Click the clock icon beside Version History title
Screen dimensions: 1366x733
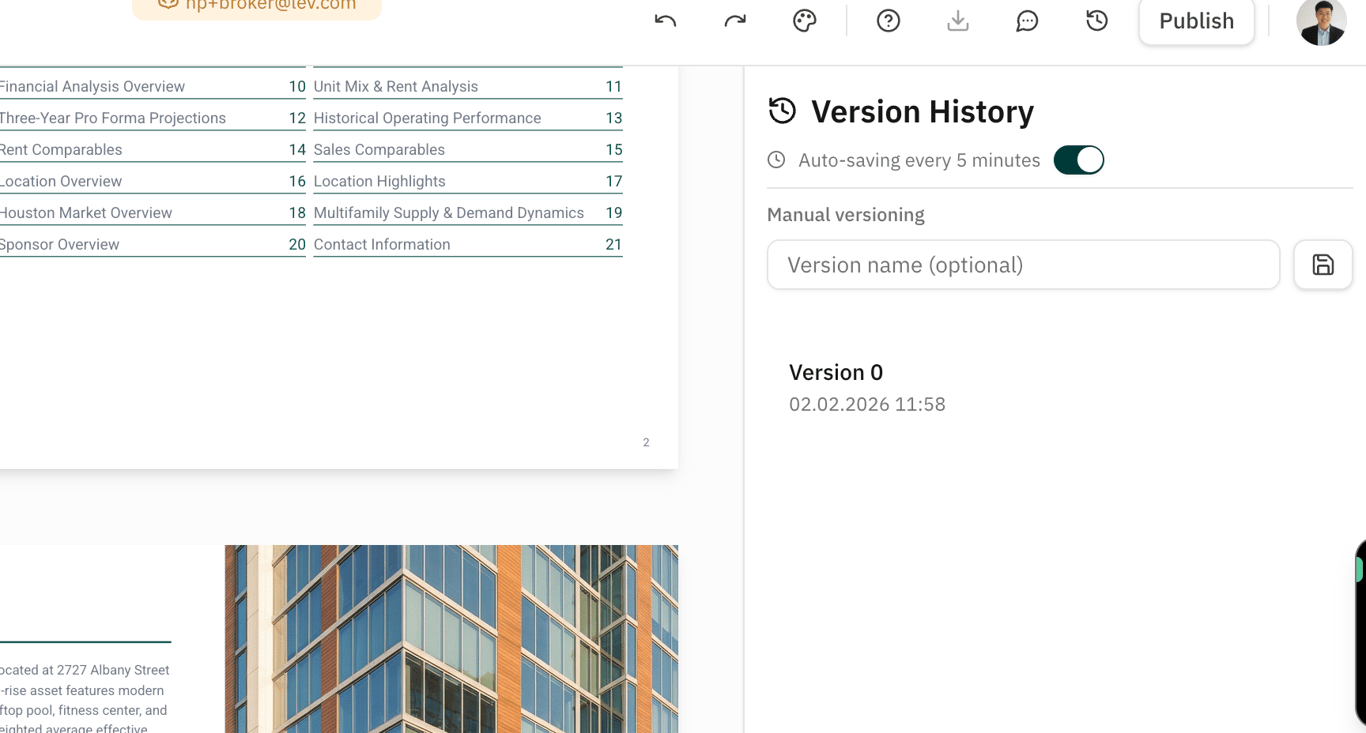coord(781,110)
